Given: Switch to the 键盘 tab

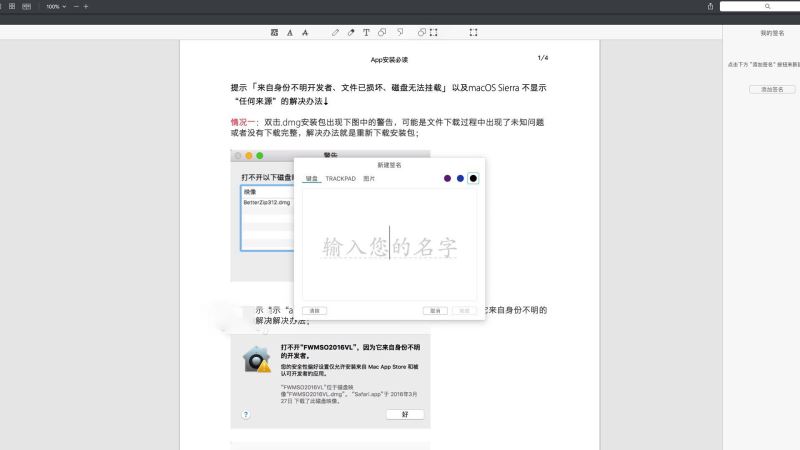Looking at the screenshot, I should 312,179.
